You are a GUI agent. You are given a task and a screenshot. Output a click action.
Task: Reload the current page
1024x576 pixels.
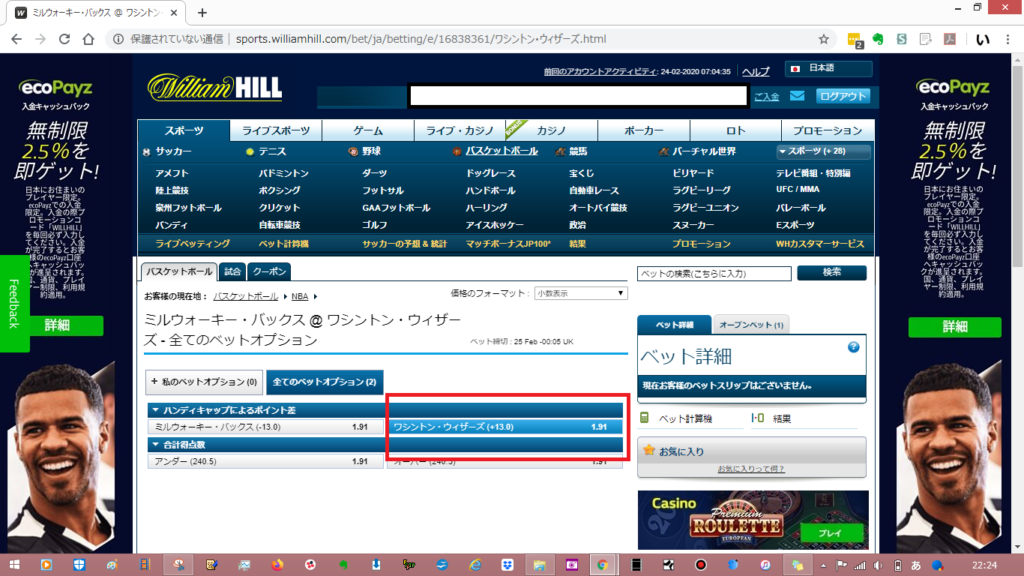(x=64, y=39)
